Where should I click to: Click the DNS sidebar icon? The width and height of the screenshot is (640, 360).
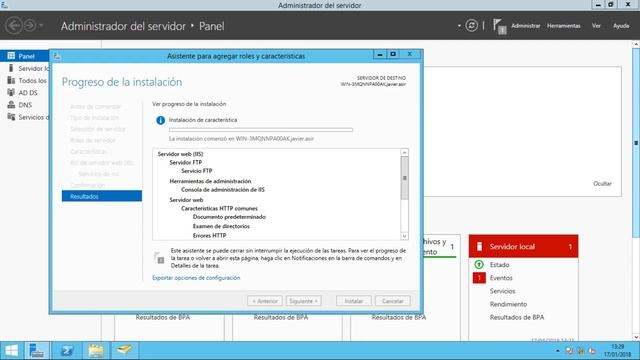coord(11,105)
